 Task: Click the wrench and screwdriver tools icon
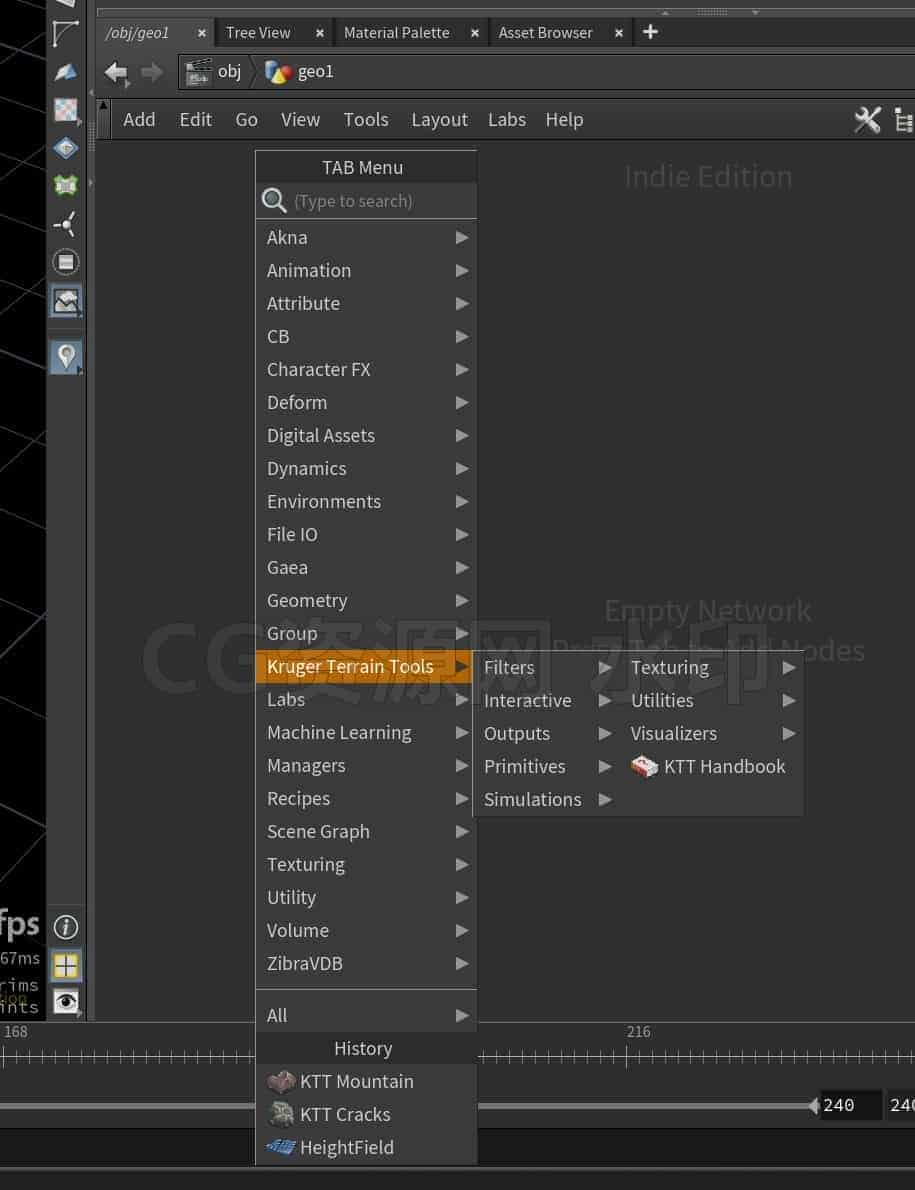[x=867, y=120]
